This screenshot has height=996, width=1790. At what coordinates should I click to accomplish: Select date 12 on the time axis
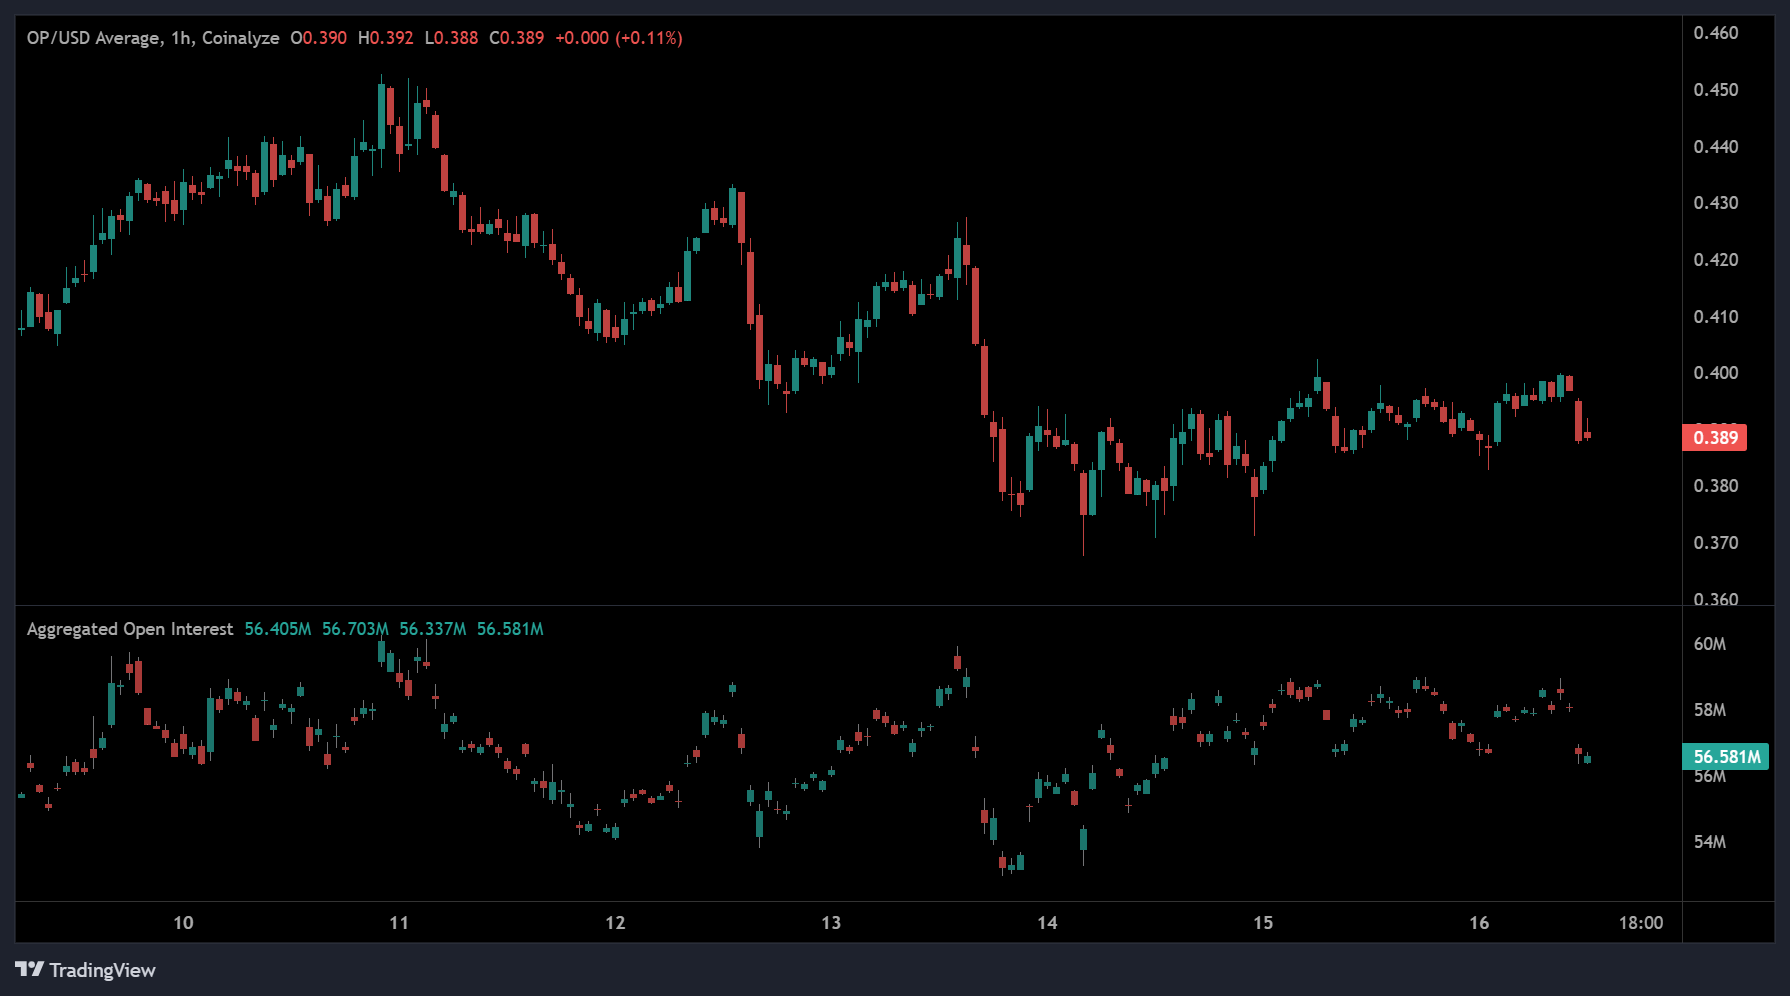(x=615, y=922)
